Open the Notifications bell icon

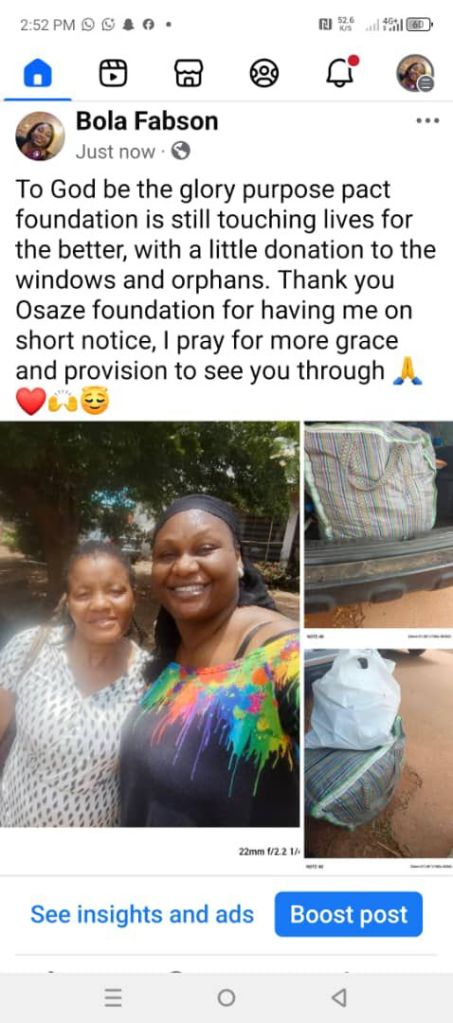(341, 72)
